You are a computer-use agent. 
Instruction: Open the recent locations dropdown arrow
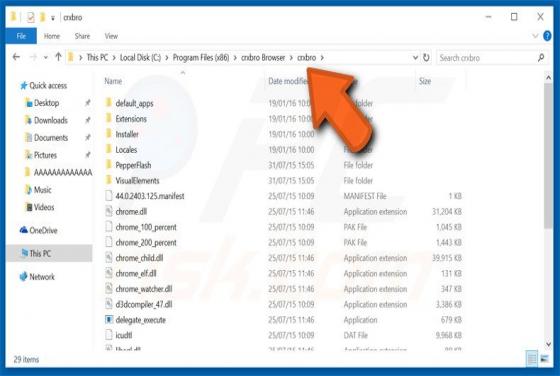point(45,57)
